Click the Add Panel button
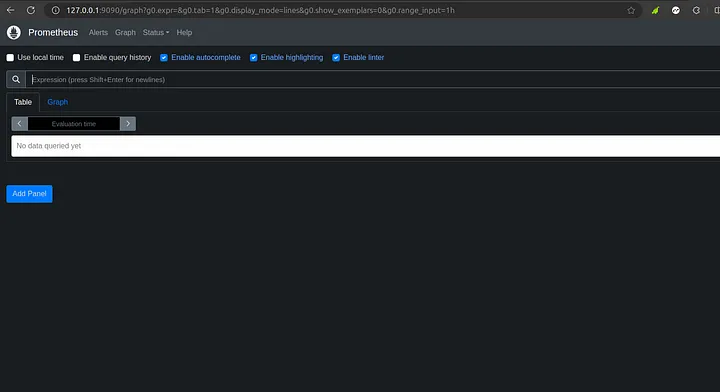This screenshot has height=392, width=720. tap(29, 194)
